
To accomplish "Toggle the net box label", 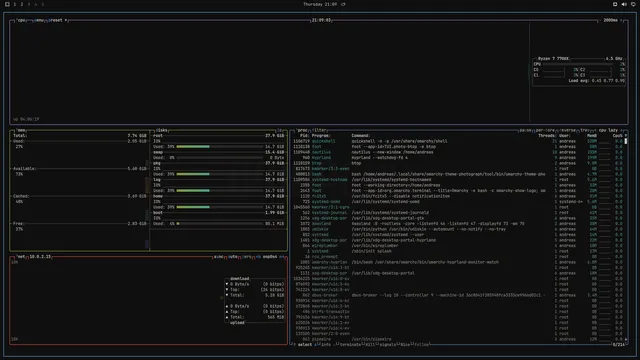I will [20, 257].
